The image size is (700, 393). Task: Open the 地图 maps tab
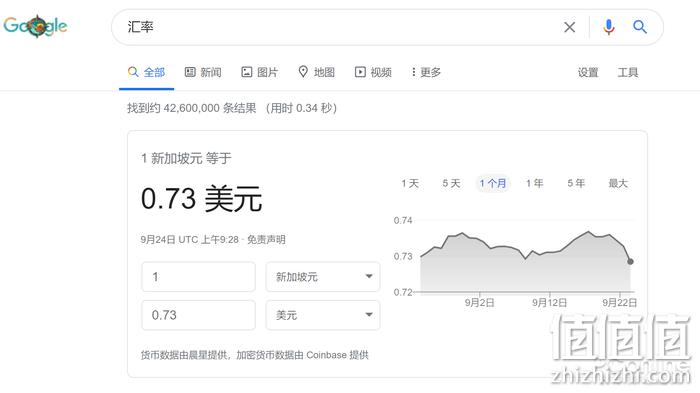(x=317, y=72)
